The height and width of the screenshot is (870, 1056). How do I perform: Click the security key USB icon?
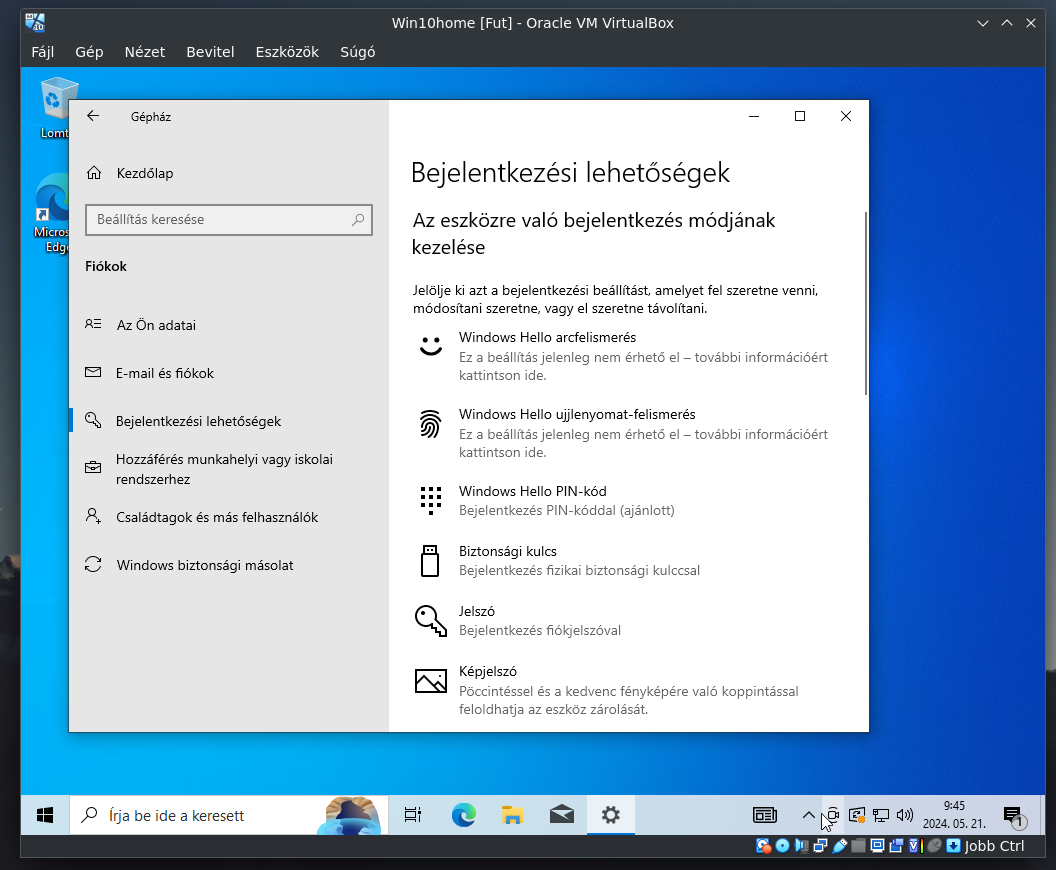(x=430, y=561)
